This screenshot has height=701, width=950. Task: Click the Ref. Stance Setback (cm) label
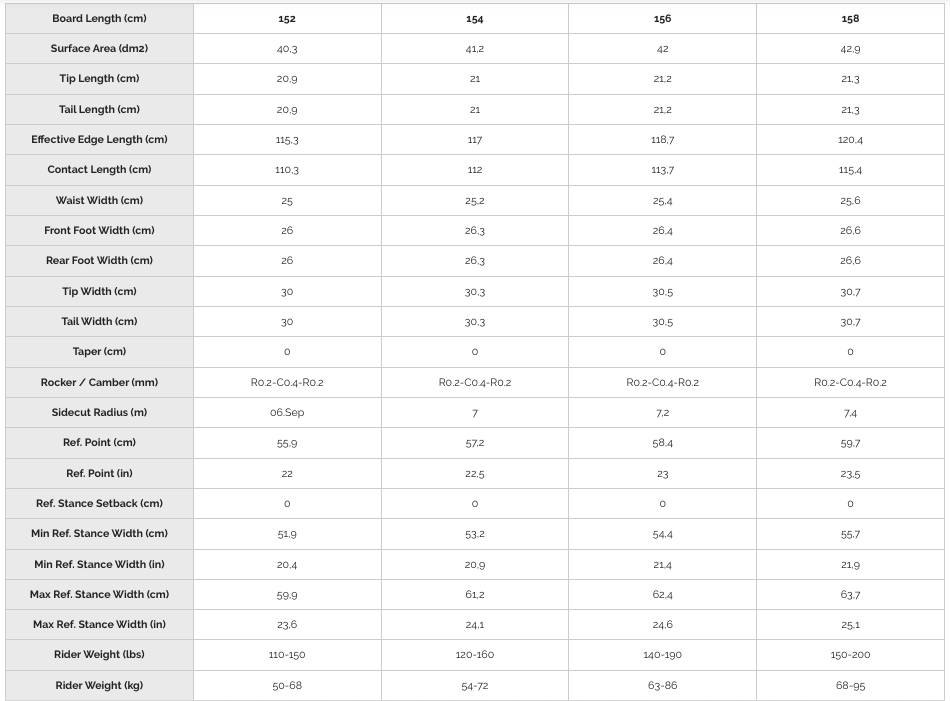point(99,503)
